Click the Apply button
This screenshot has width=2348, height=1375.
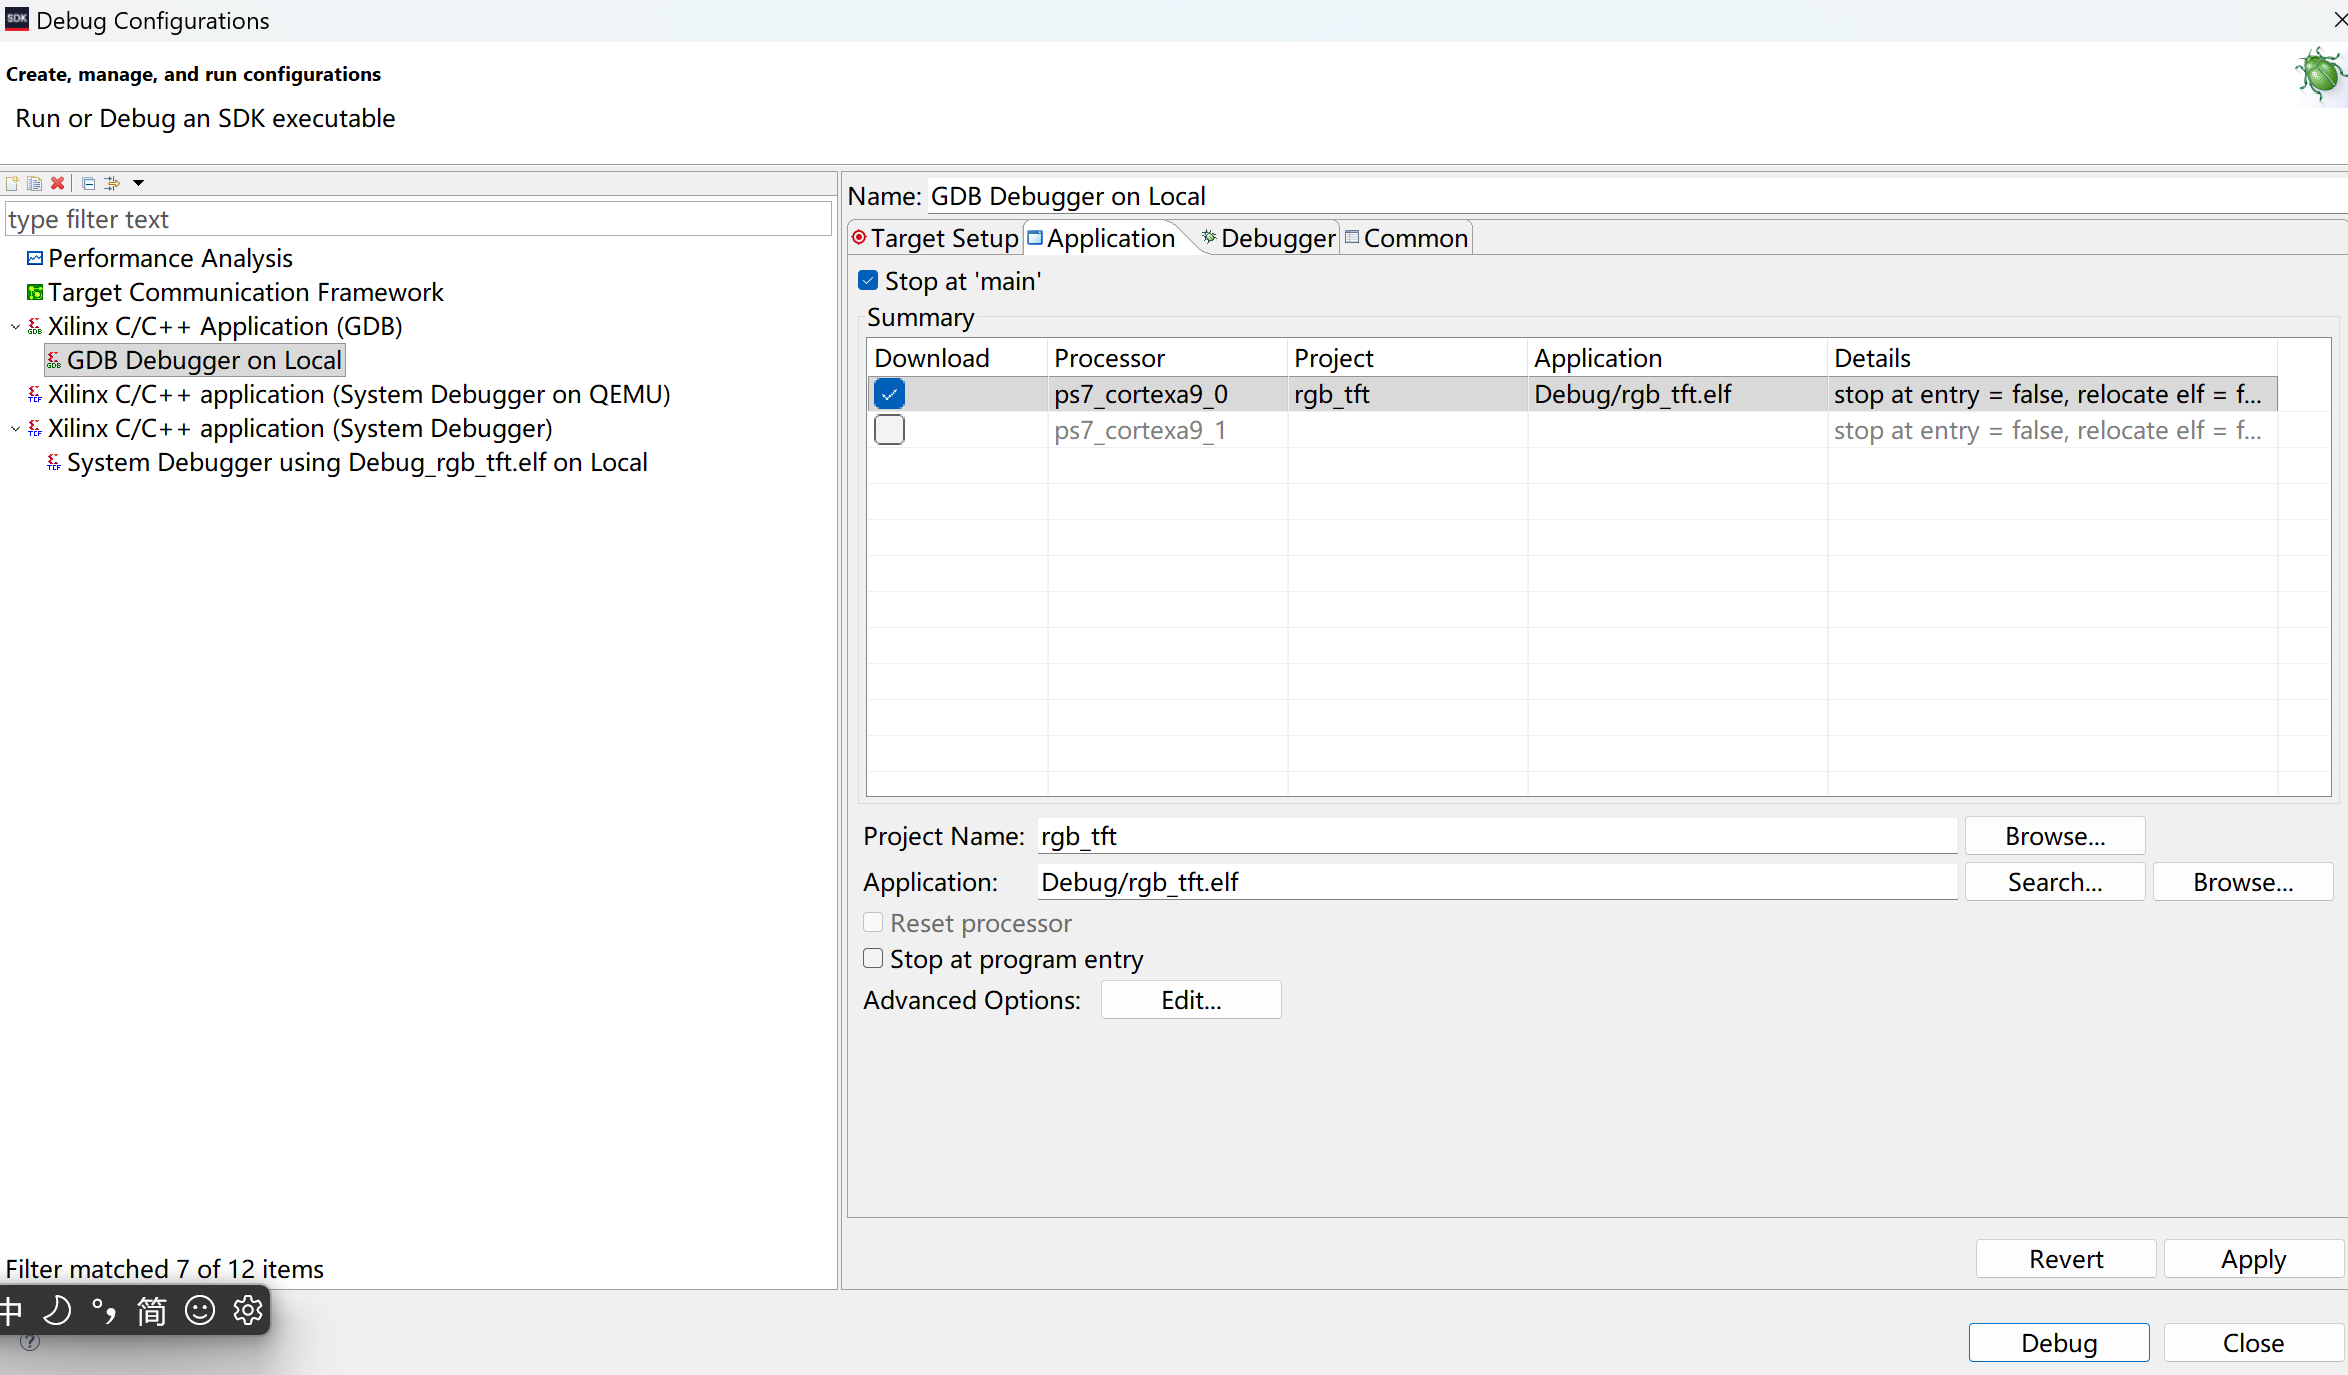[x=2254, y=1259]
